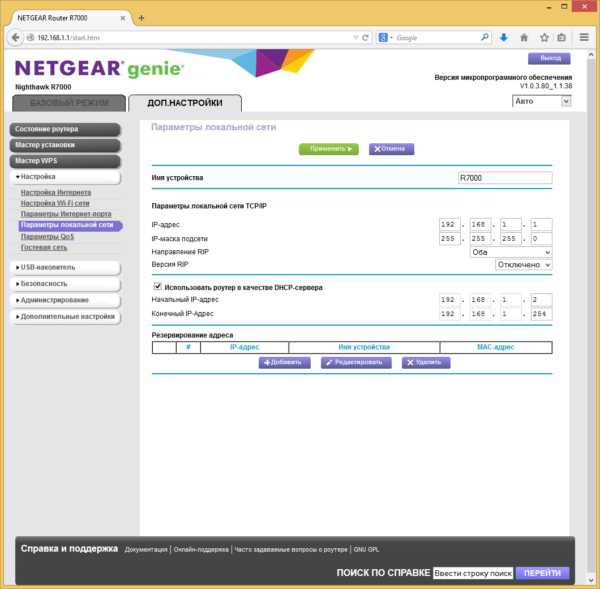Reload the page with the refresh icon
The width and height of the screenshot is (600, 589).
[365, 38]
